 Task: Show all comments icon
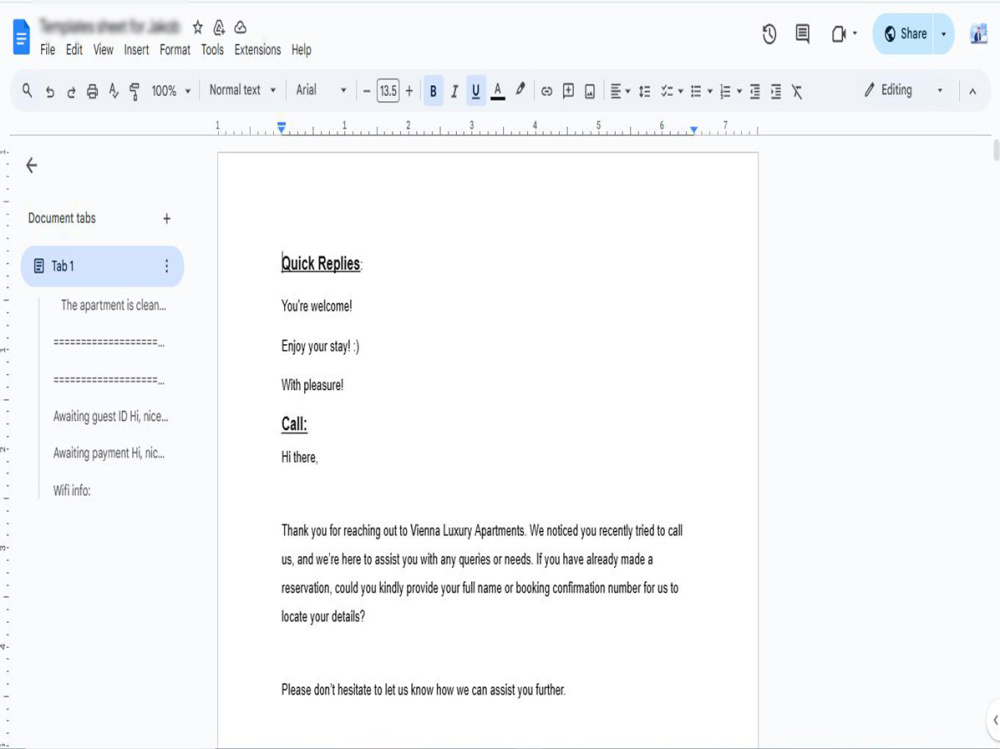coord(803,34)
